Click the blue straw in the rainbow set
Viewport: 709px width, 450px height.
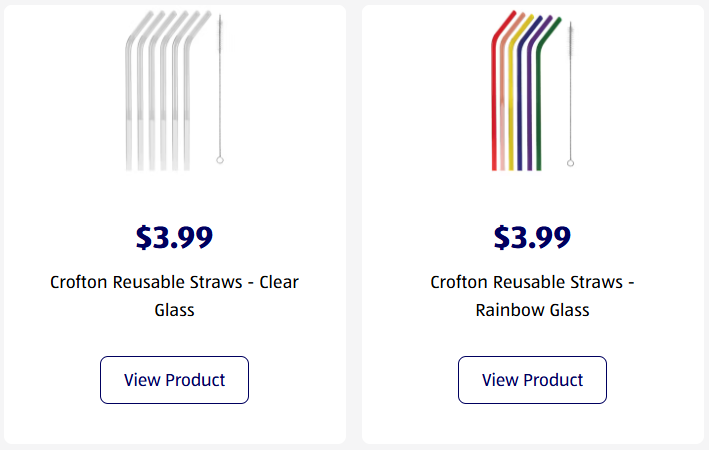(x=521, y=110)
